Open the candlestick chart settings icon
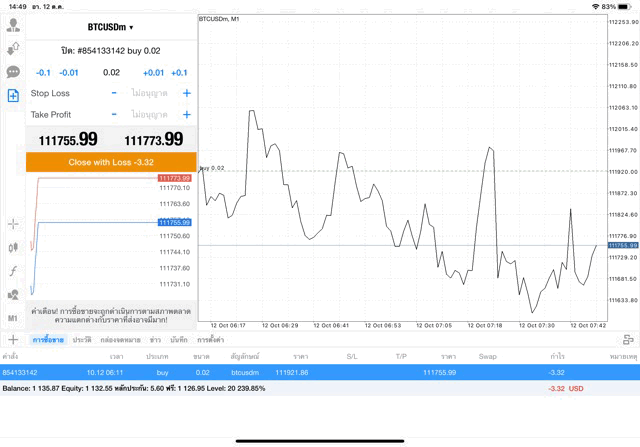 click(13, 247)
